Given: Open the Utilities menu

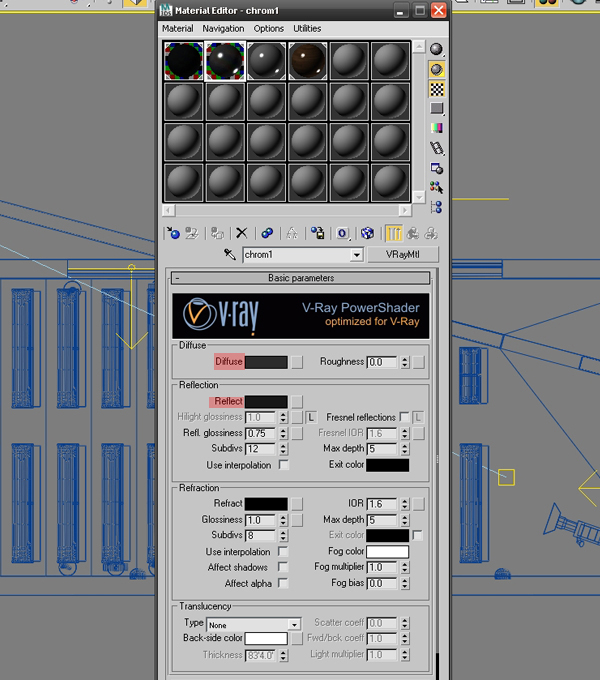Looking at the screenshot, I should click(x=307, y=29).
